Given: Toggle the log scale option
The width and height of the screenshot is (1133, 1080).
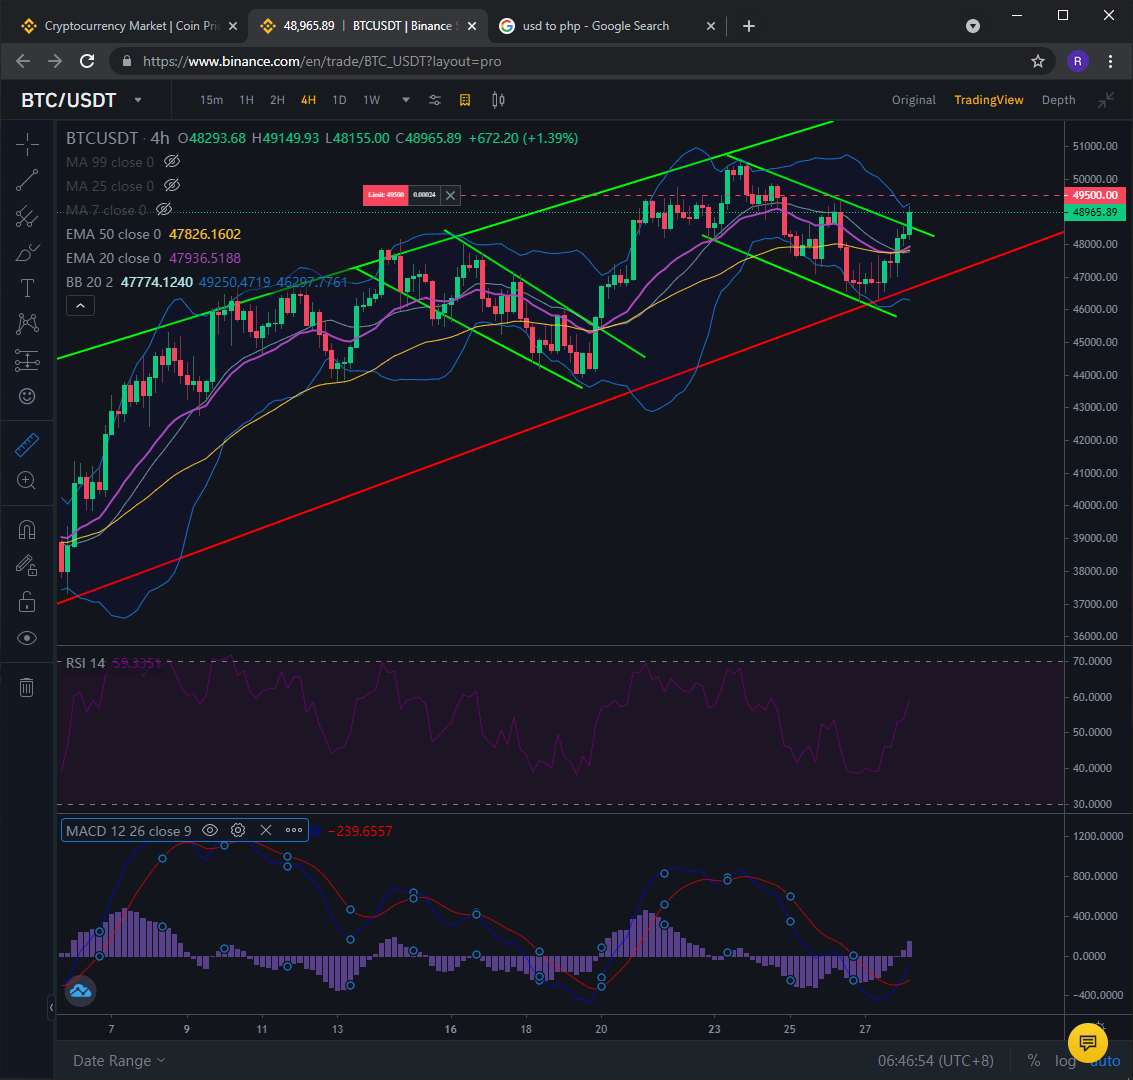Looking at the screenshot, I should point(1064,1060).
